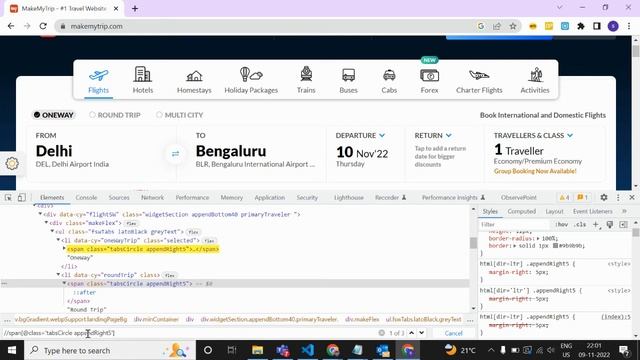The width and height of the screenshot is (640, 360).
Task: Collapse the roundTrip li node
Action: point(58,275)
